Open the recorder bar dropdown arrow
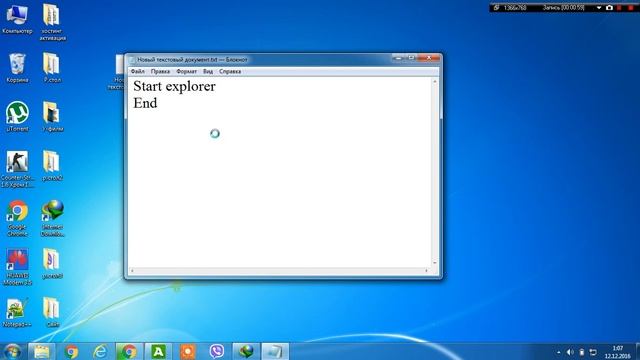This screenshot has width=640, height=360. click(x=599, y=8)
